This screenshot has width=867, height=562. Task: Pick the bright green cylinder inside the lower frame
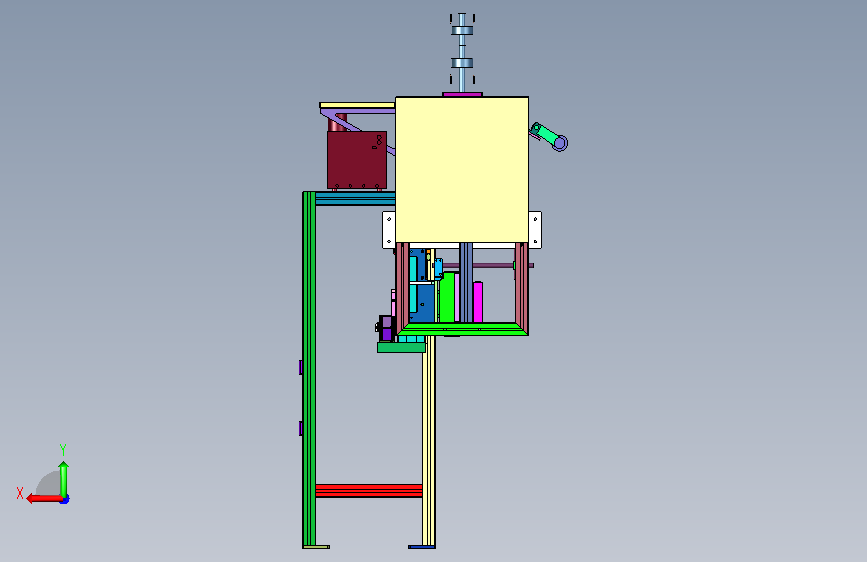447,297
